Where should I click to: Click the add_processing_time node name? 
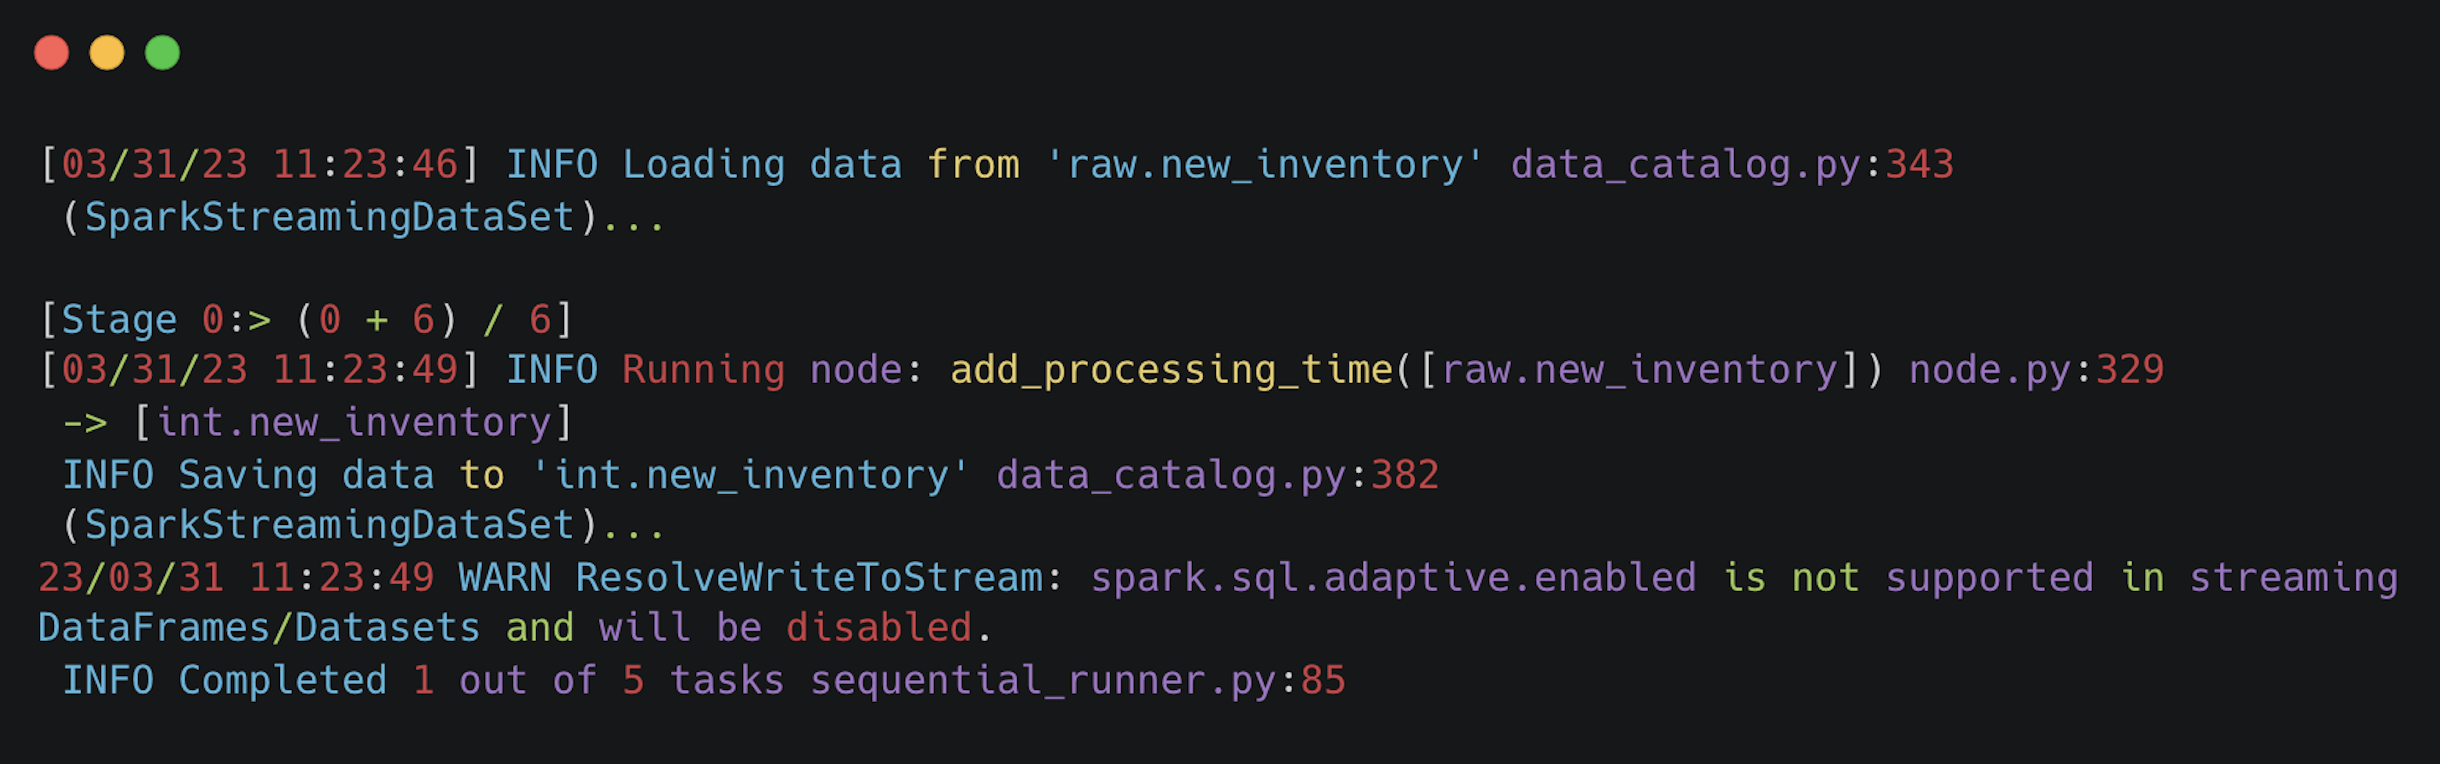(1171, 370)
